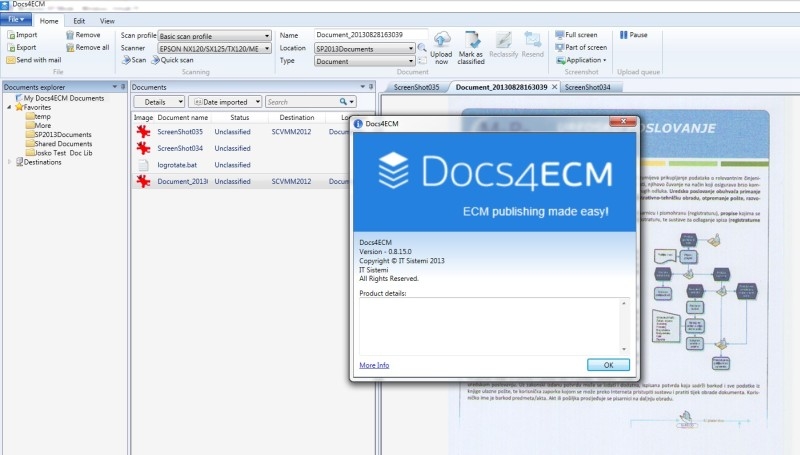The width and height of the screenshot is (800, 455).
Task: Click the scroll up arrow in Product details
Action: click(x=624, y=304)
